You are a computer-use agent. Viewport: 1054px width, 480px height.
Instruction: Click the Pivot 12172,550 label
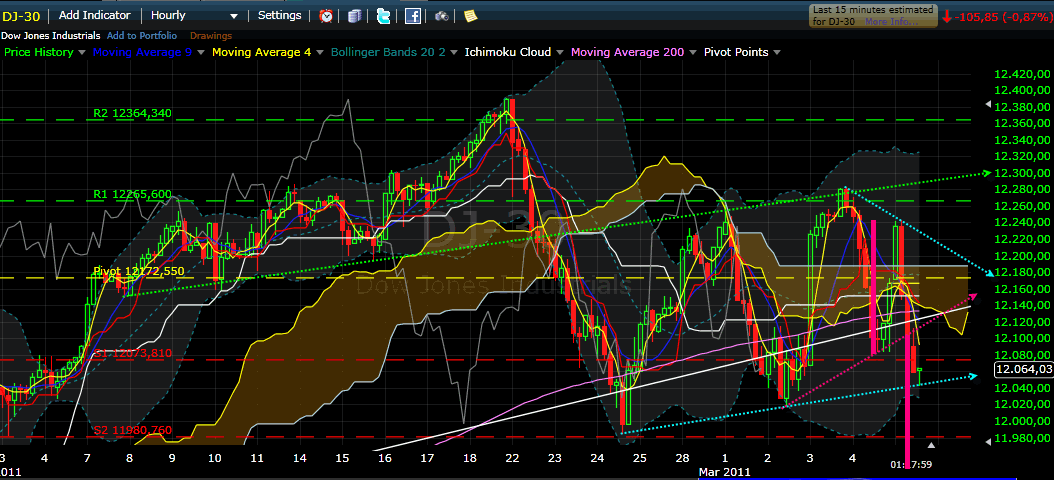pos(137,271)
